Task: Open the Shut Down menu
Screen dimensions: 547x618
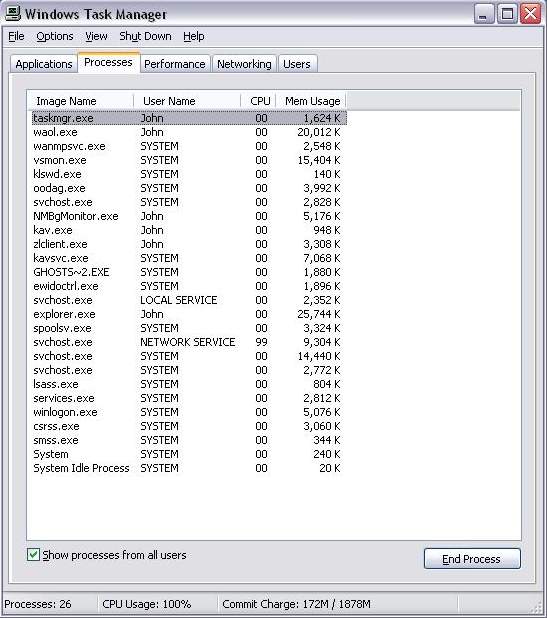Action: click(x=145, y=36)
